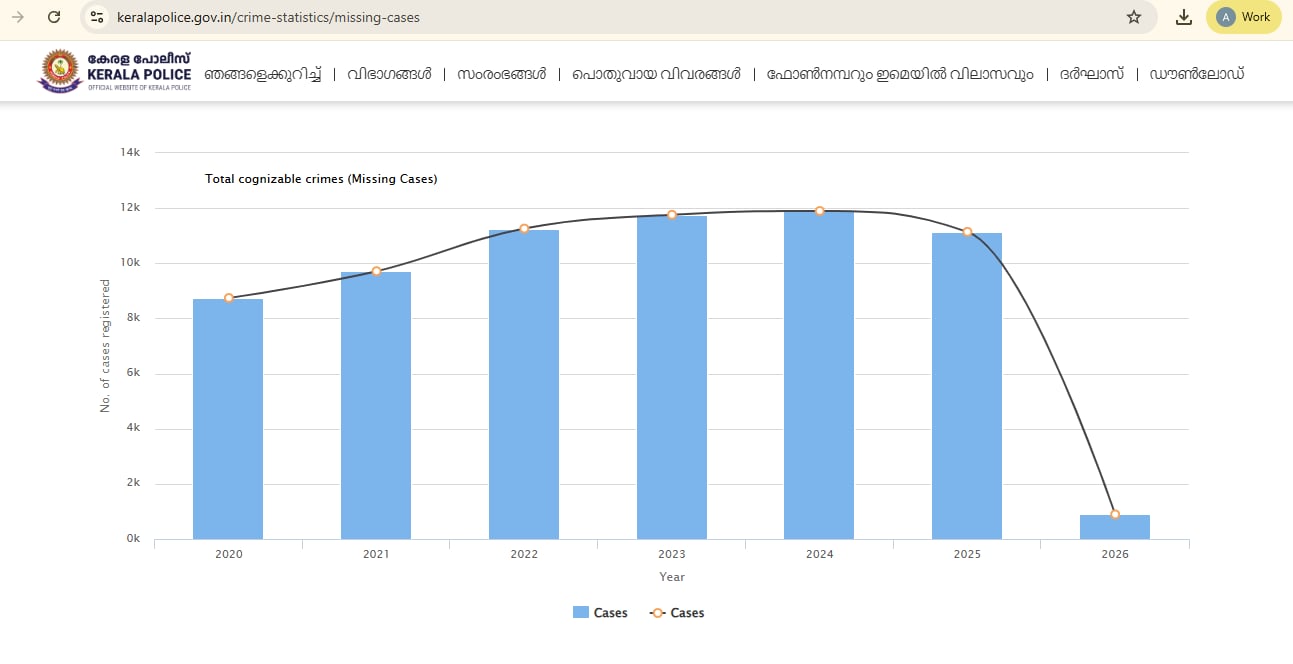This screenshot has width=1293, height=664.
Task: Bookmark this page with star icon
Action: click(x=1133, y=17)
